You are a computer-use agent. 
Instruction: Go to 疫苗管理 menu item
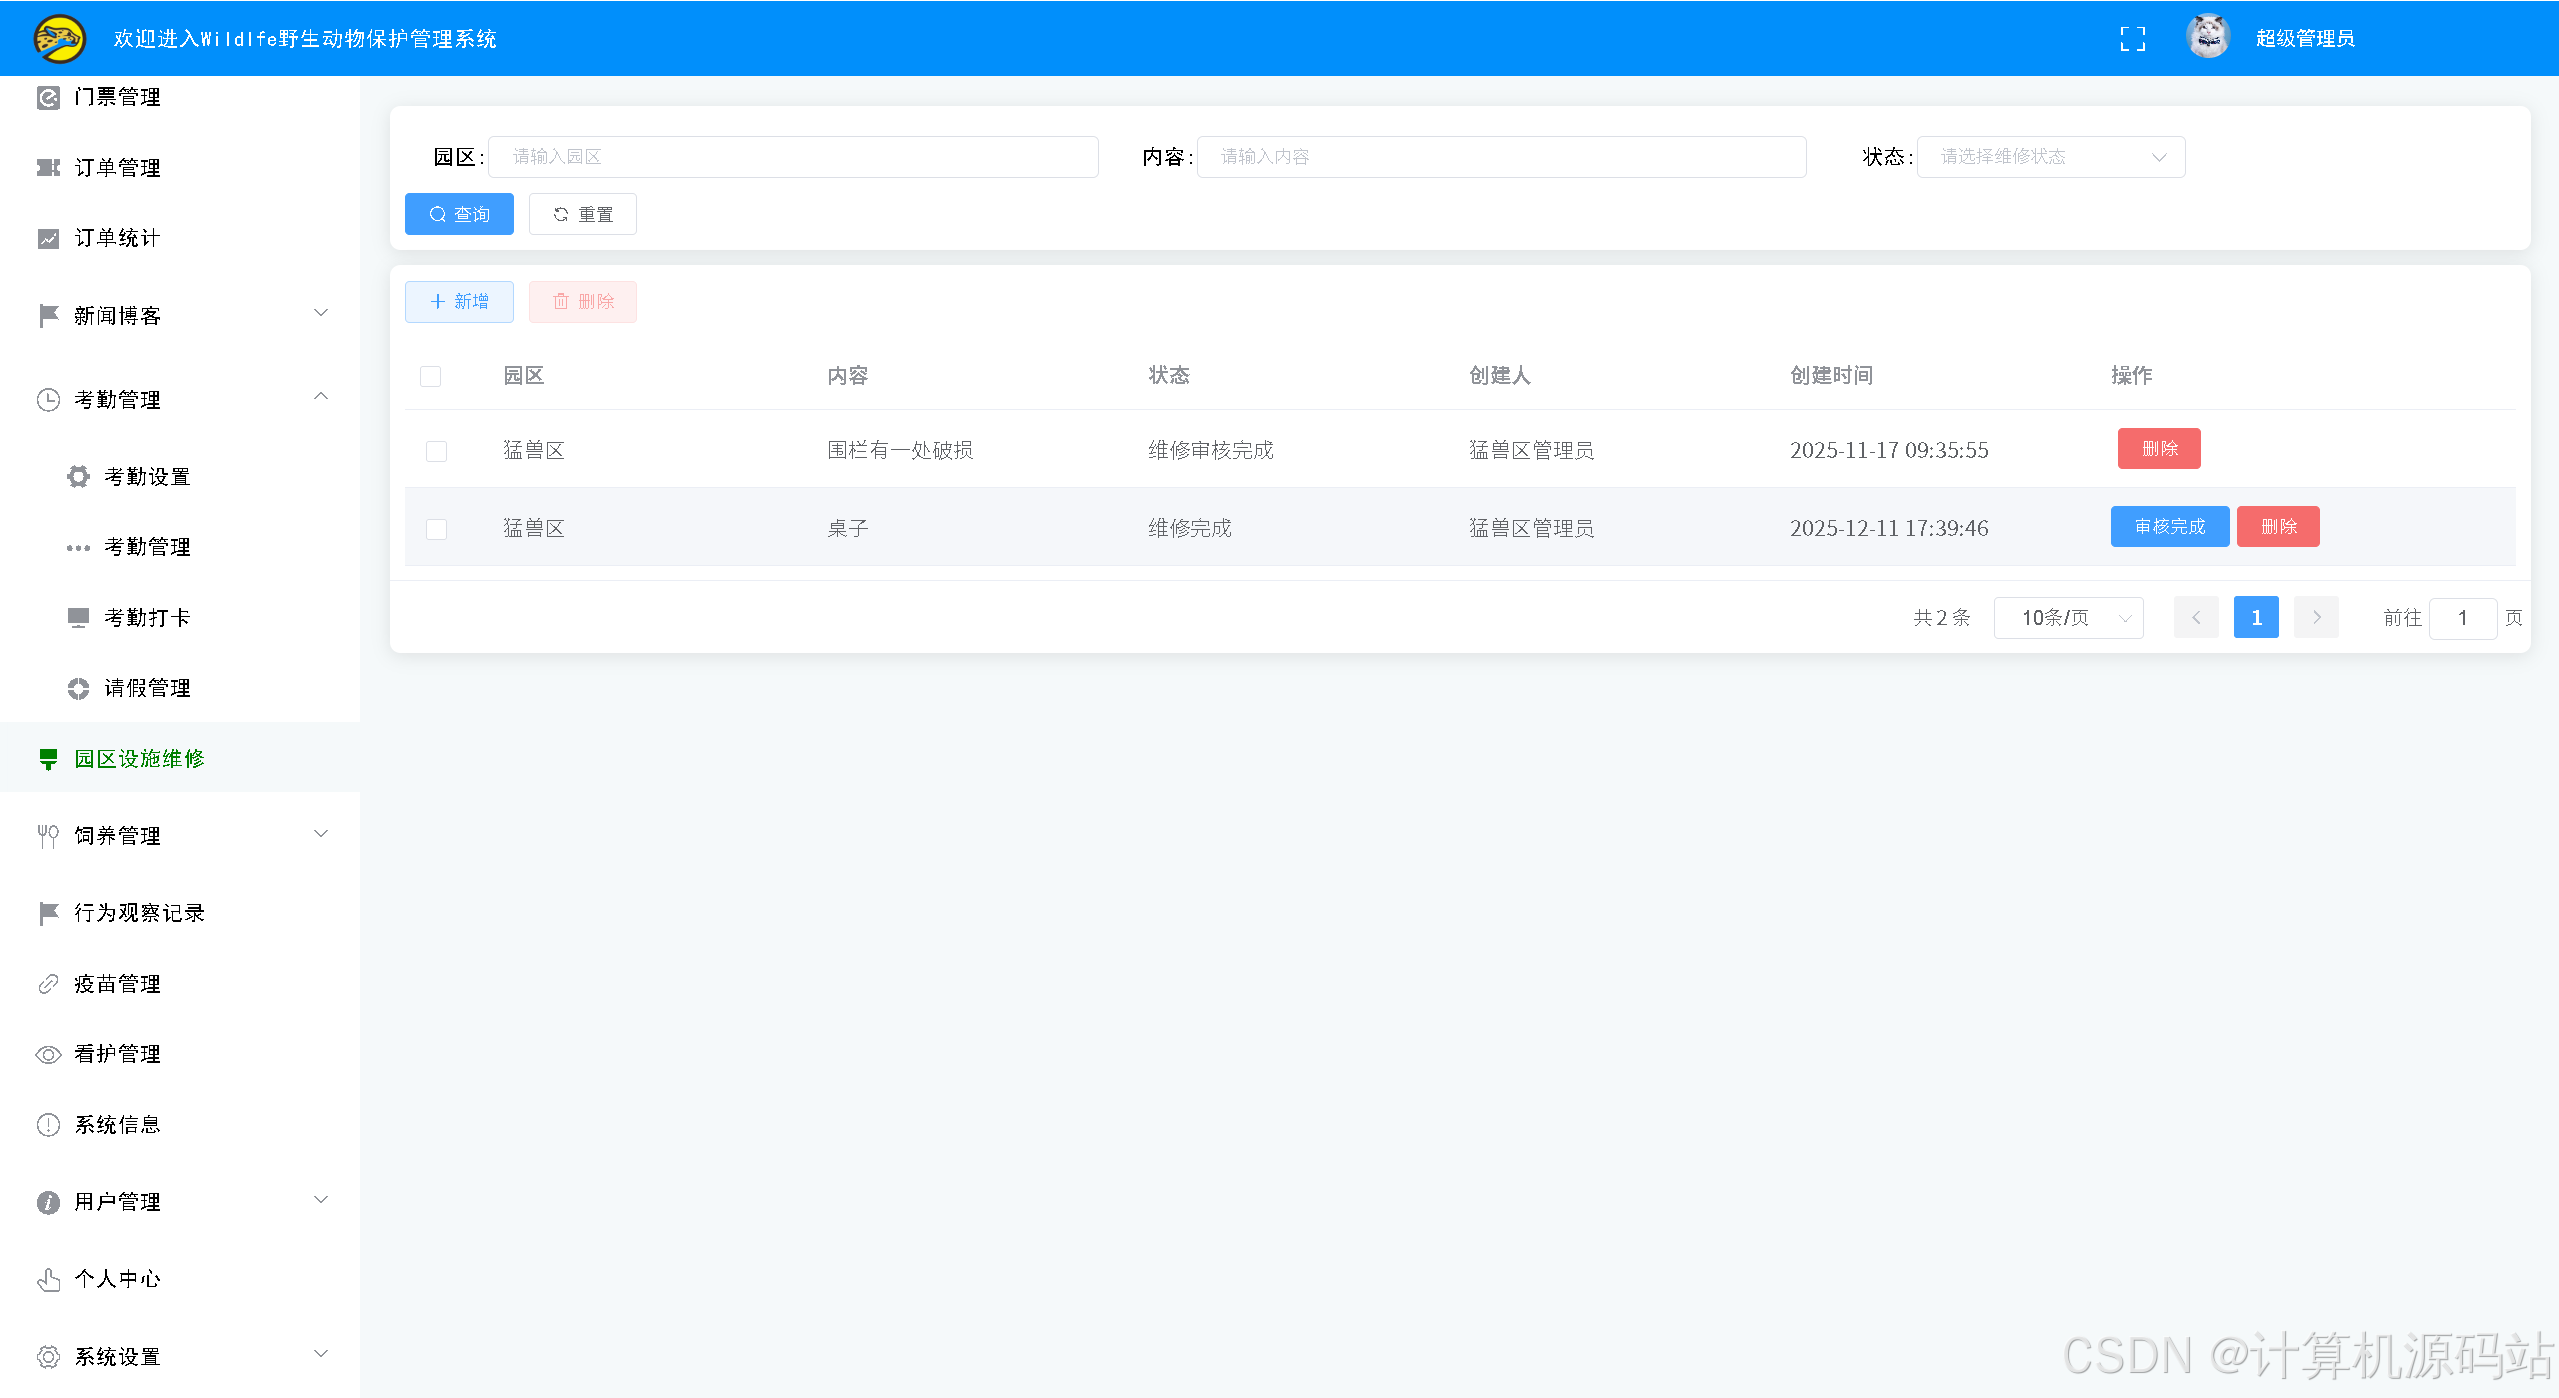(180, 984)
